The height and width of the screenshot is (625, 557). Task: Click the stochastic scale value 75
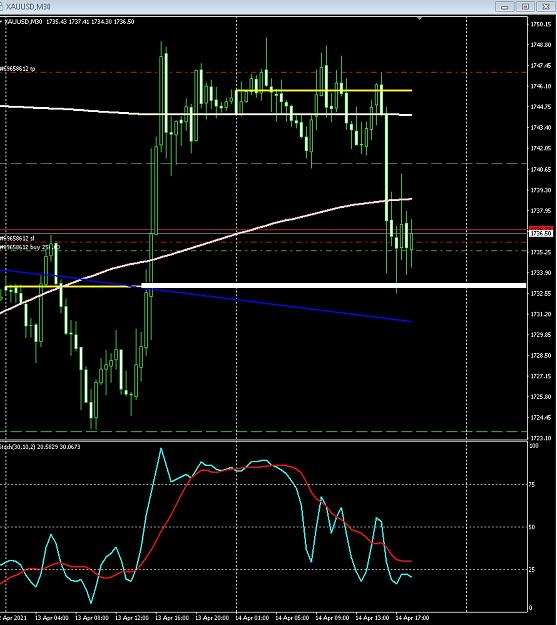[531, 484]
